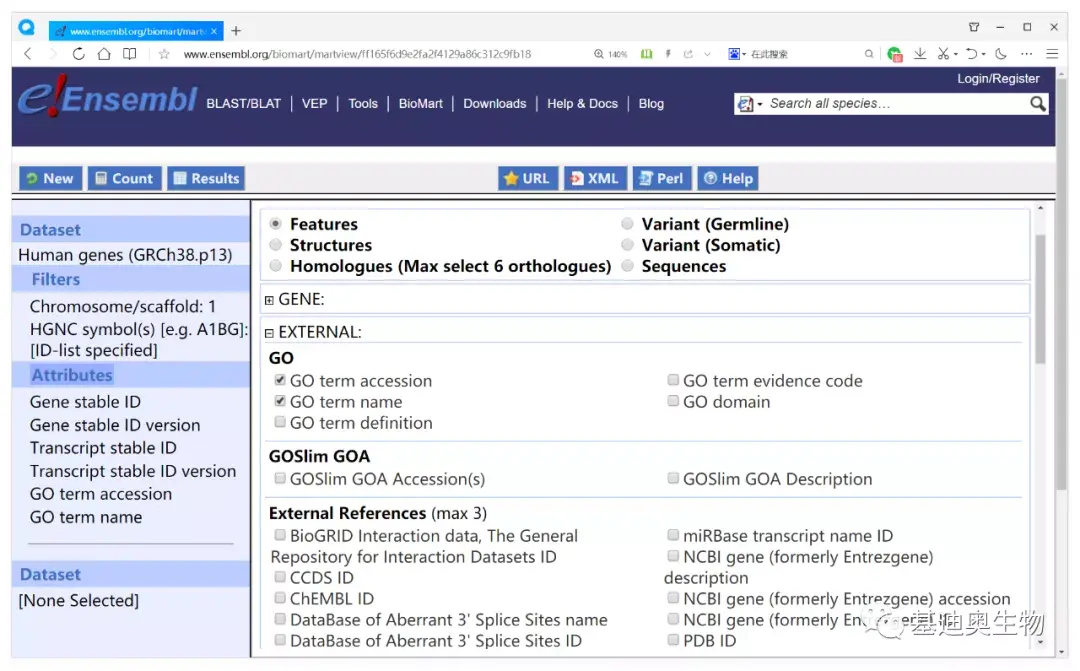This screenshot has width=1080, height=671.
Task: Click the Results button
Action: click(206, 178)
